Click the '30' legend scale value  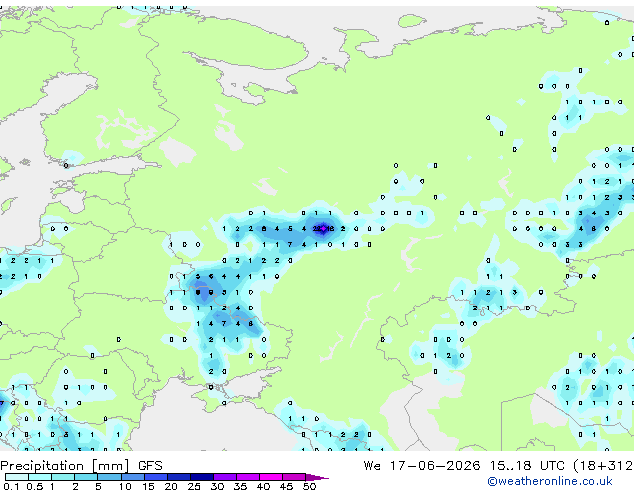[217, 486]
